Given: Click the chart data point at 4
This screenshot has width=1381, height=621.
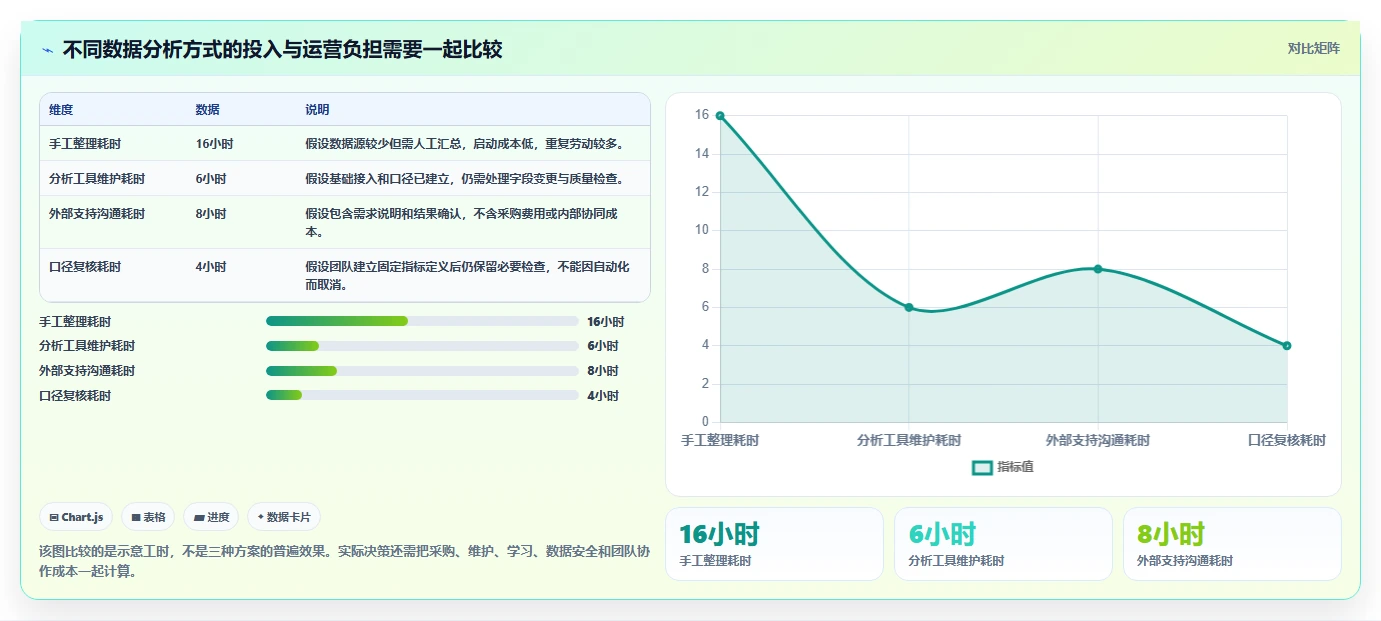Looking at the screenshot, I should 1287,346.
